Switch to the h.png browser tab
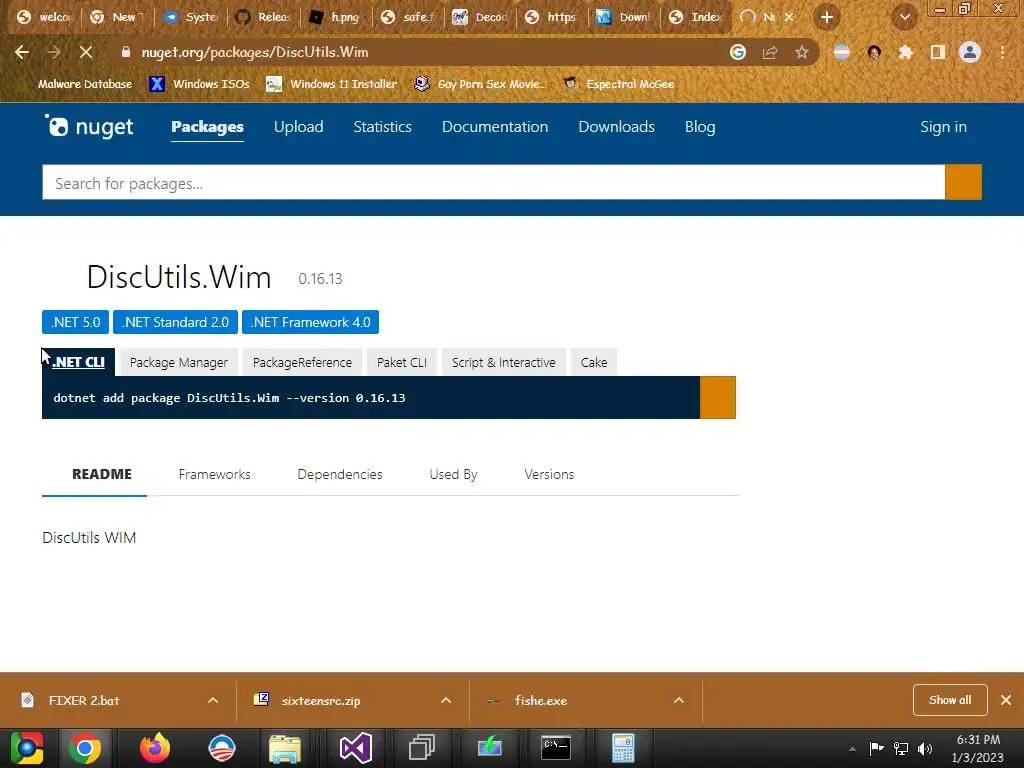Viewport: 1024px width, 768px height. [336, 18]
